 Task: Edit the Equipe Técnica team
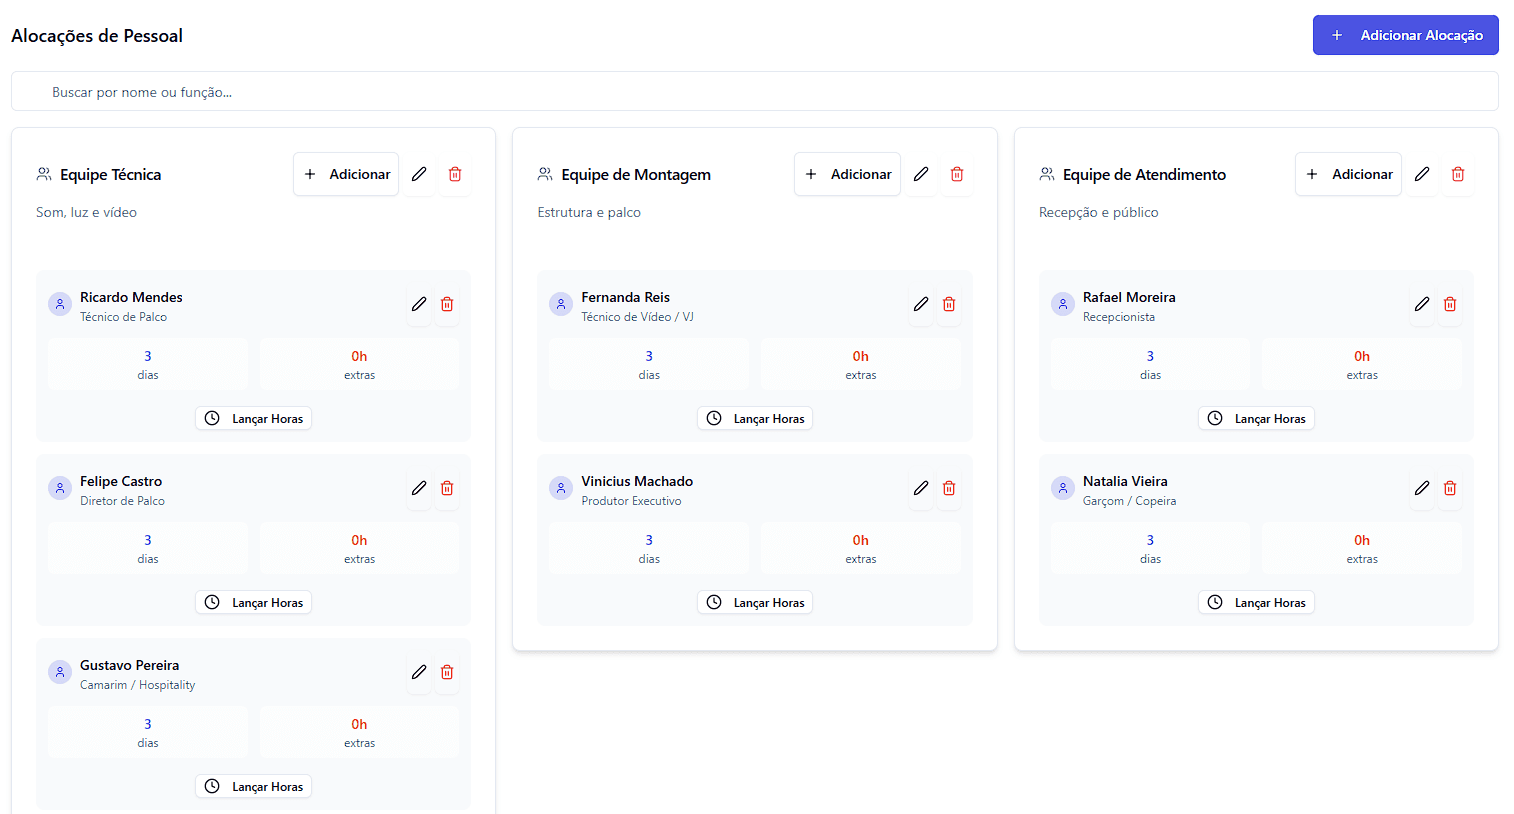pos(419,174)
